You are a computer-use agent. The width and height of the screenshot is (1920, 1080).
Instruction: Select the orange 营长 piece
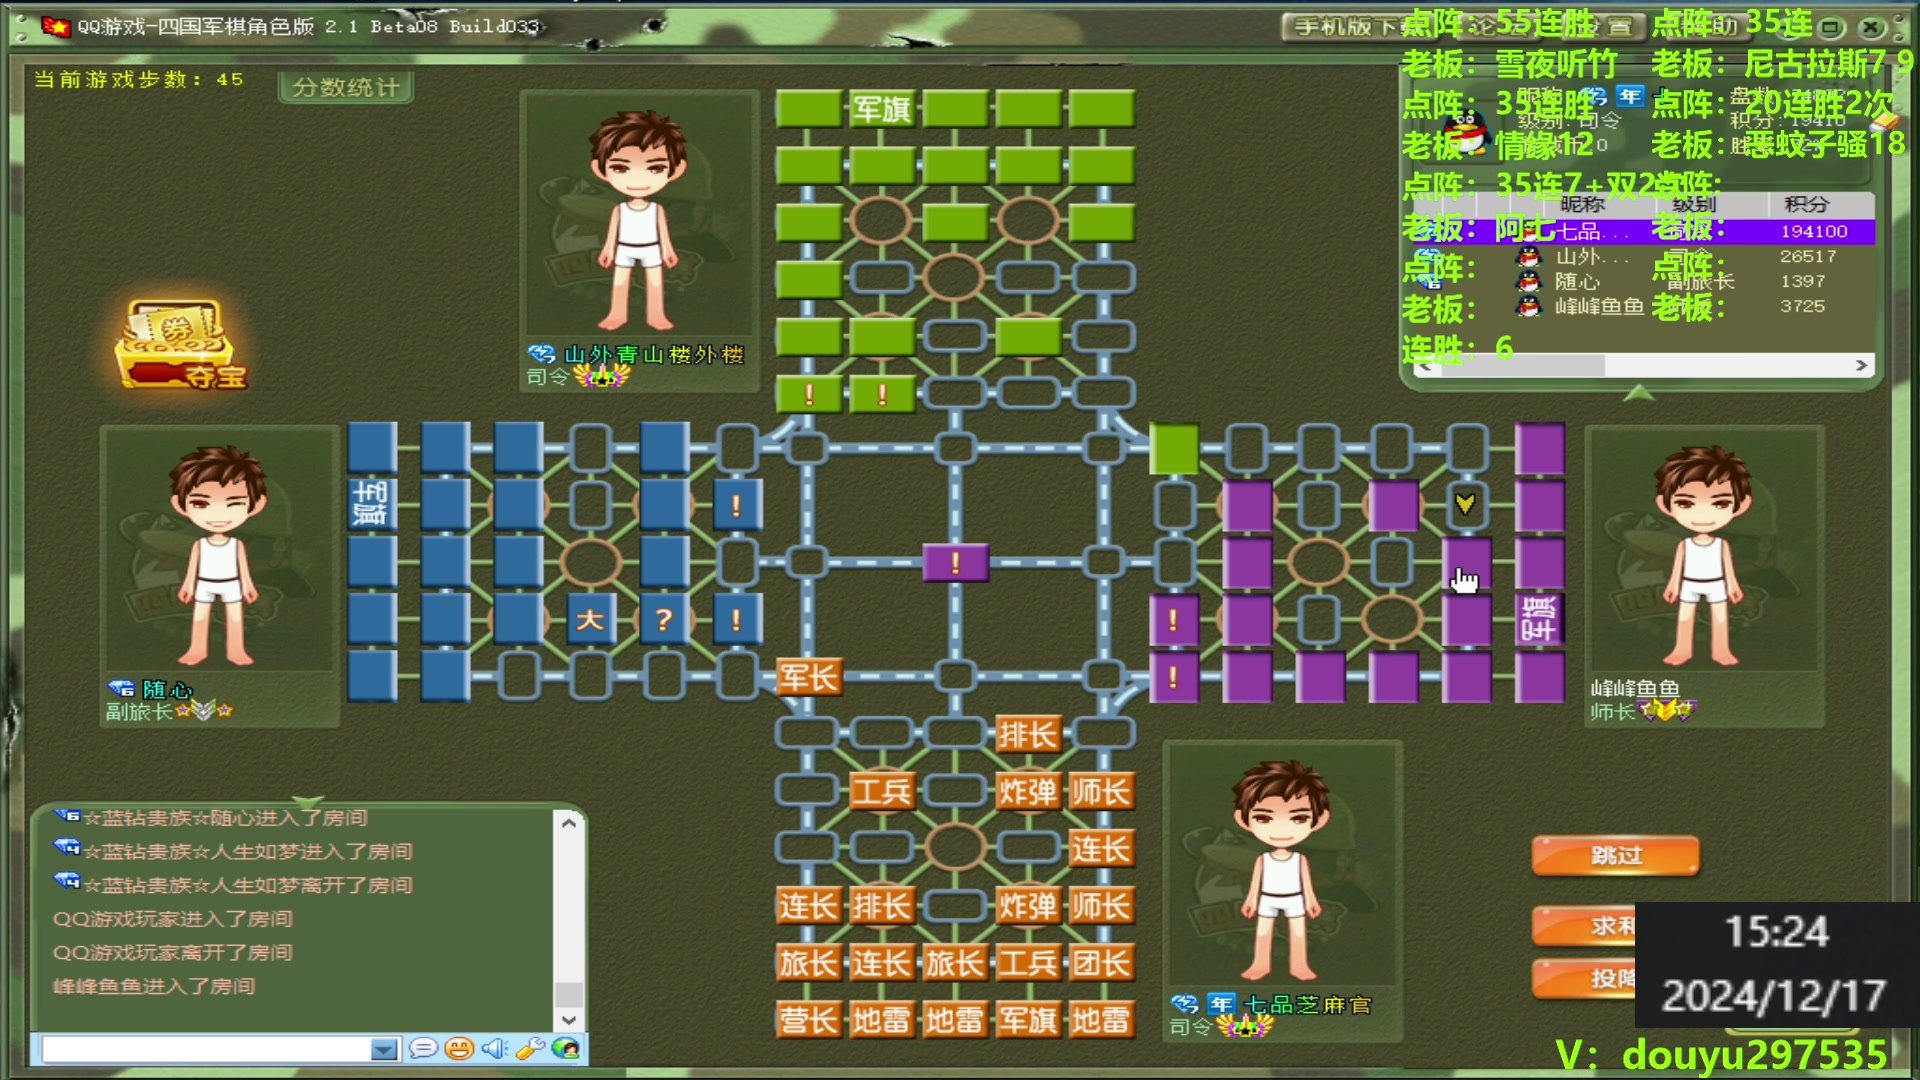pyautogui.click(x=808, y=1020)
